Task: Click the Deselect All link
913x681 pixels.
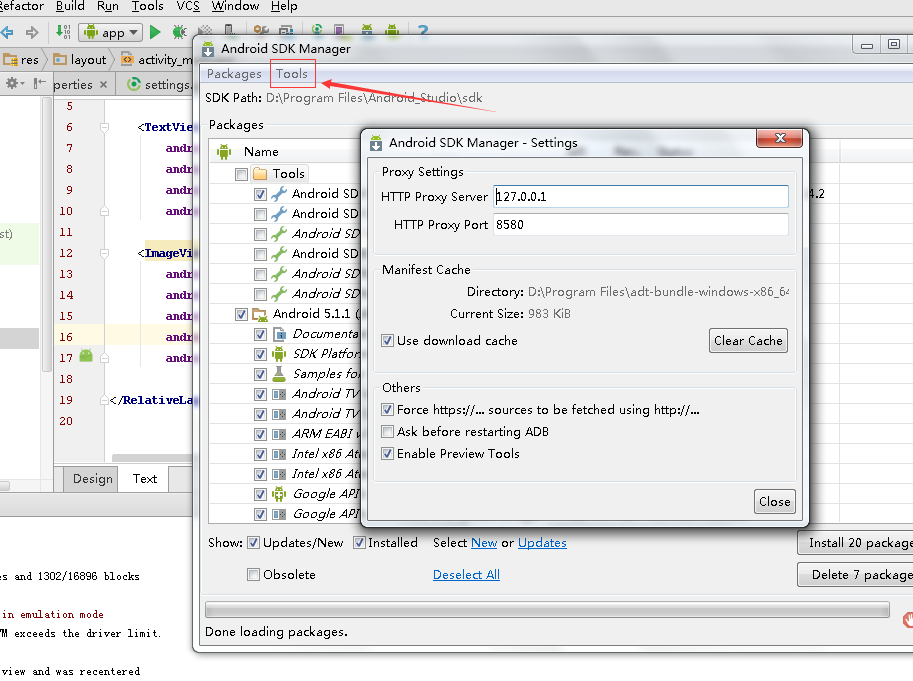Action: pos(466,575)
